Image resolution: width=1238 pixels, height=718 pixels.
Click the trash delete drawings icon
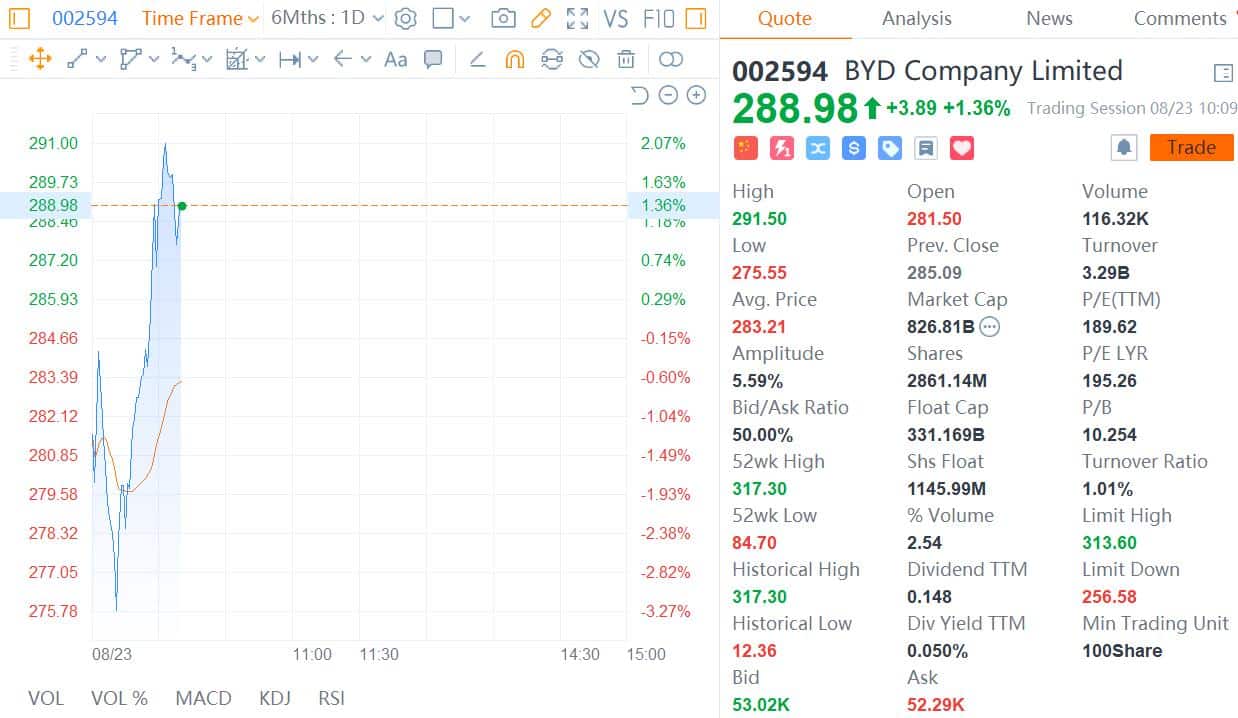tap(626, 59)
